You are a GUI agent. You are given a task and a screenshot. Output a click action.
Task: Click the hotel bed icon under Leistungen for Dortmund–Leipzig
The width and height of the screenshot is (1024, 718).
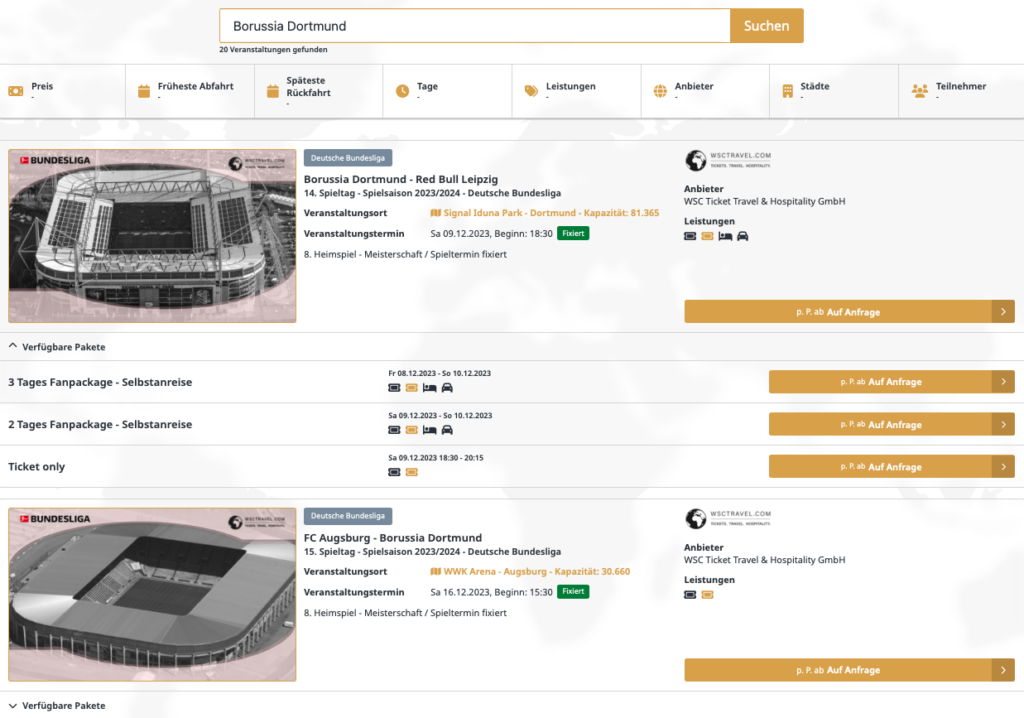[725, 237]
